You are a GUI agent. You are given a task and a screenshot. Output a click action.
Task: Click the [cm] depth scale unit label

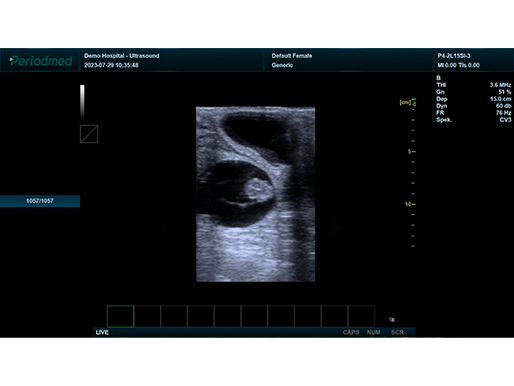[x=405, y=102]
